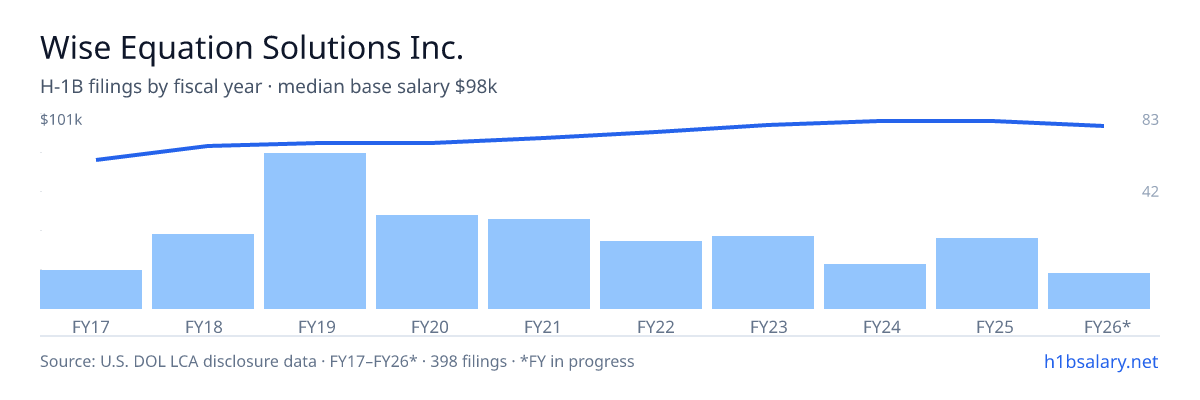This screenshot has width=1200, height=400.
Task: Click the FY18 filings bar
Action: 203,271
